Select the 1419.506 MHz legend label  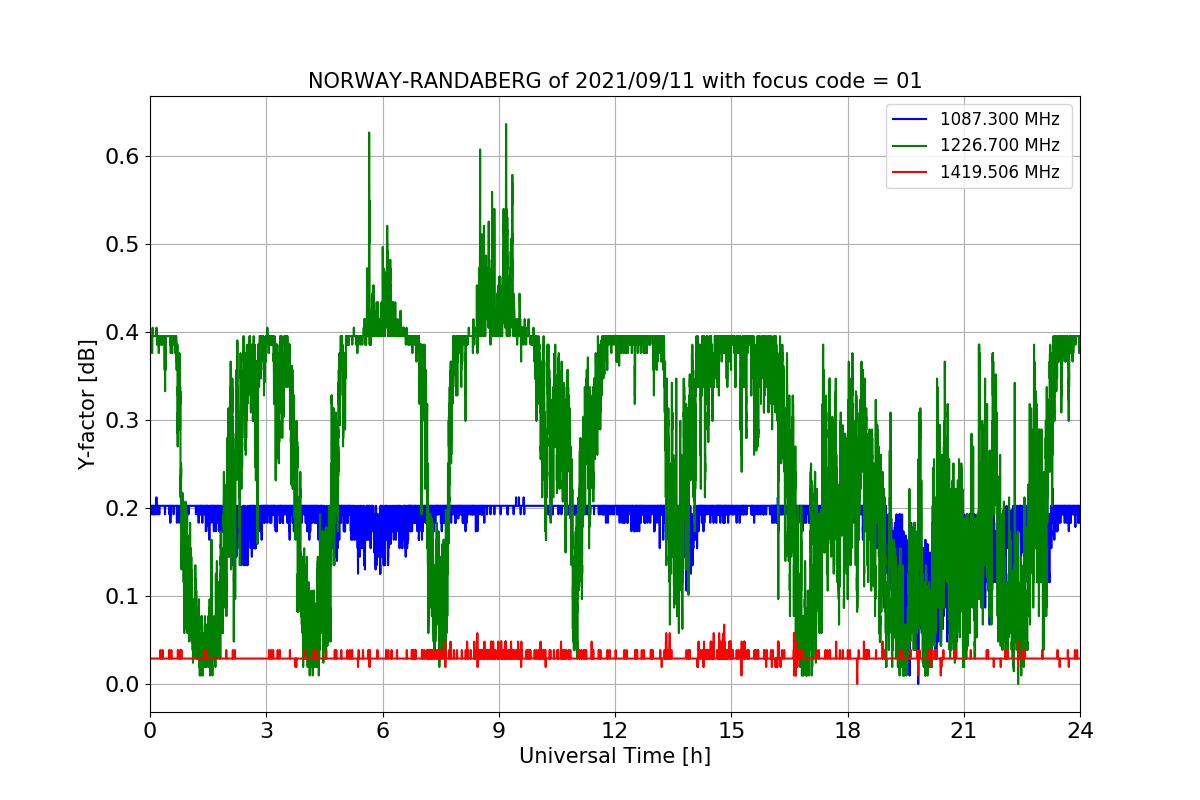click(999, 172)
